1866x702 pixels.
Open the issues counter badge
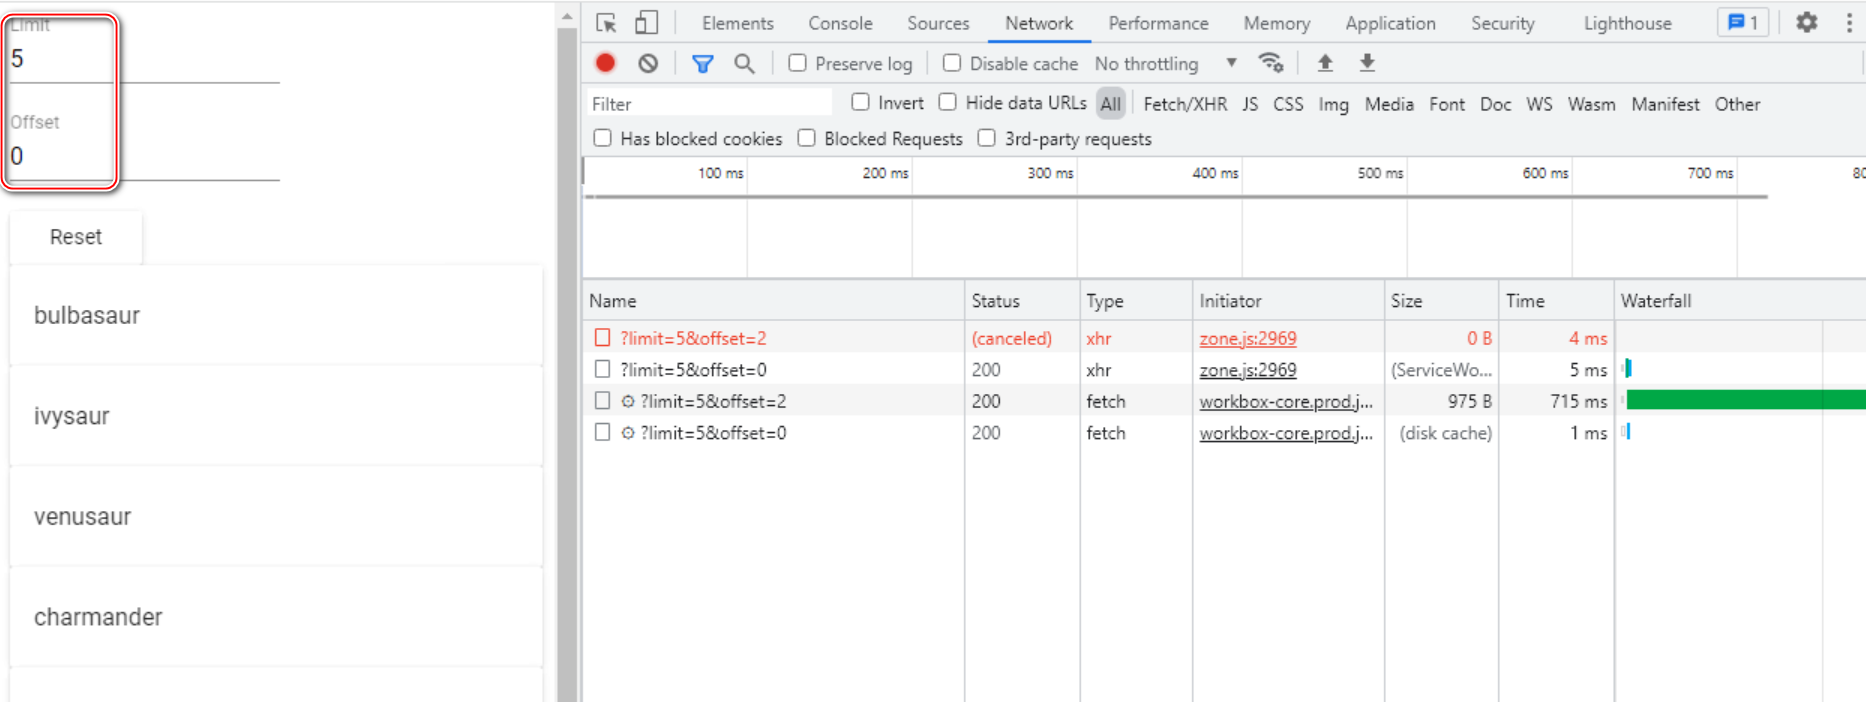pyautogui.click(x=1743, y=22)
